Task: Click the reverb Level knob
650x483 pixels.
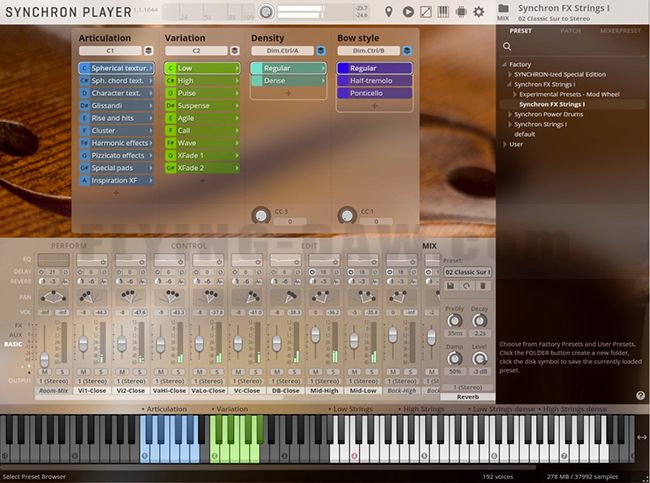Action: (480, 359)
